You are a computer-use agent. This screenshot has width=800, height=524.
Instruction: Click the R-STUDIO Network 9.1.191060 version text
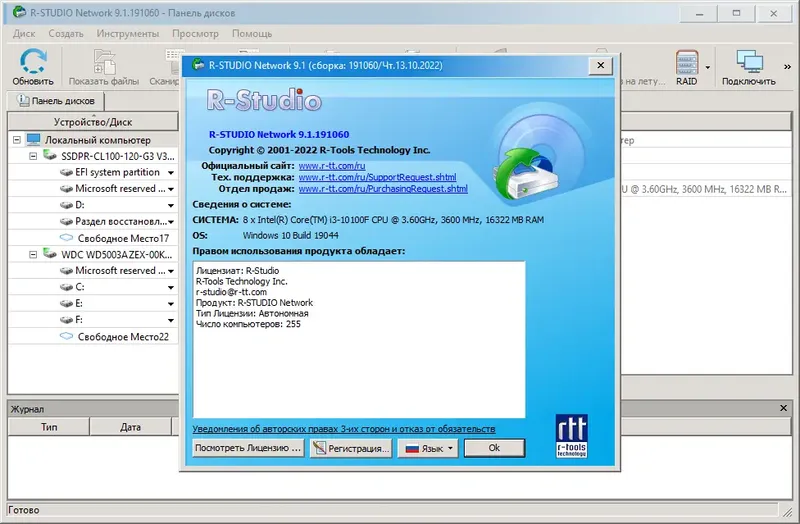(x=279, y=134)
